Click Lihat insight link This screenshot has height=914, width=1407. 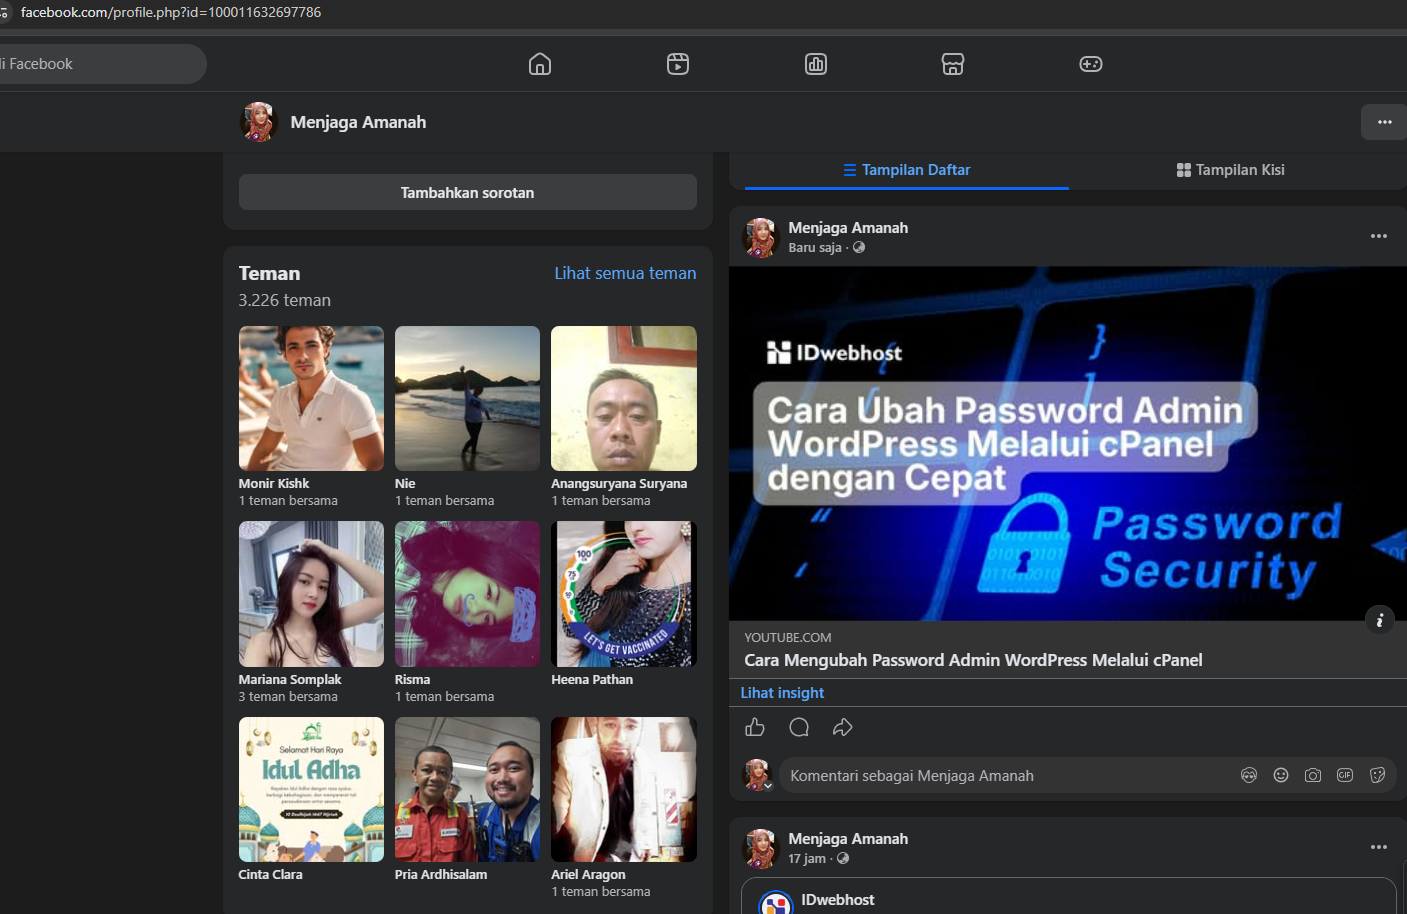click(782, 693)
